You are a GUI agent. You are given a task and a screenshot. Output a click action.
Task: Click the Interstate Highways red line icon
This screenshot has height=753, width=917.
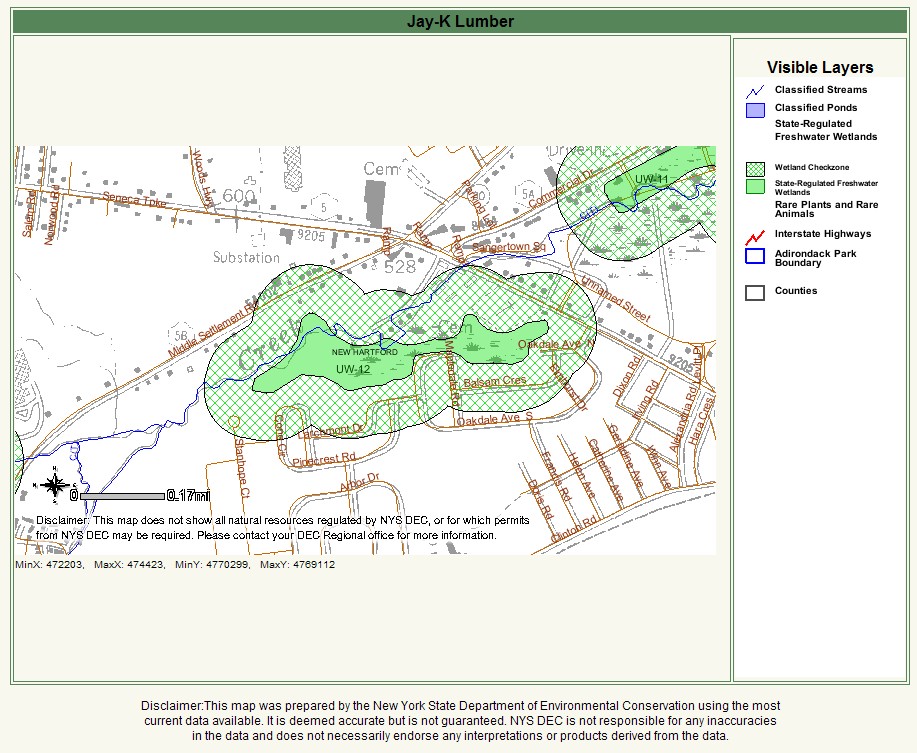[x=755, y=237]
